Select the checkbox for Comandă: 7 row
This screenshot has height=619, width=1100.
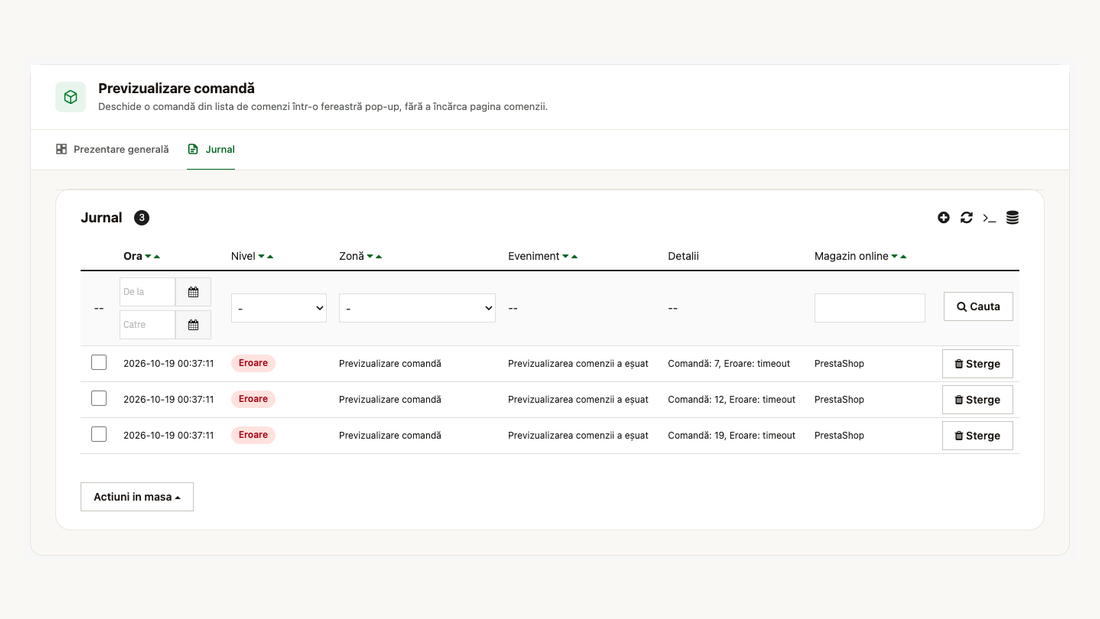click(99, 363)
